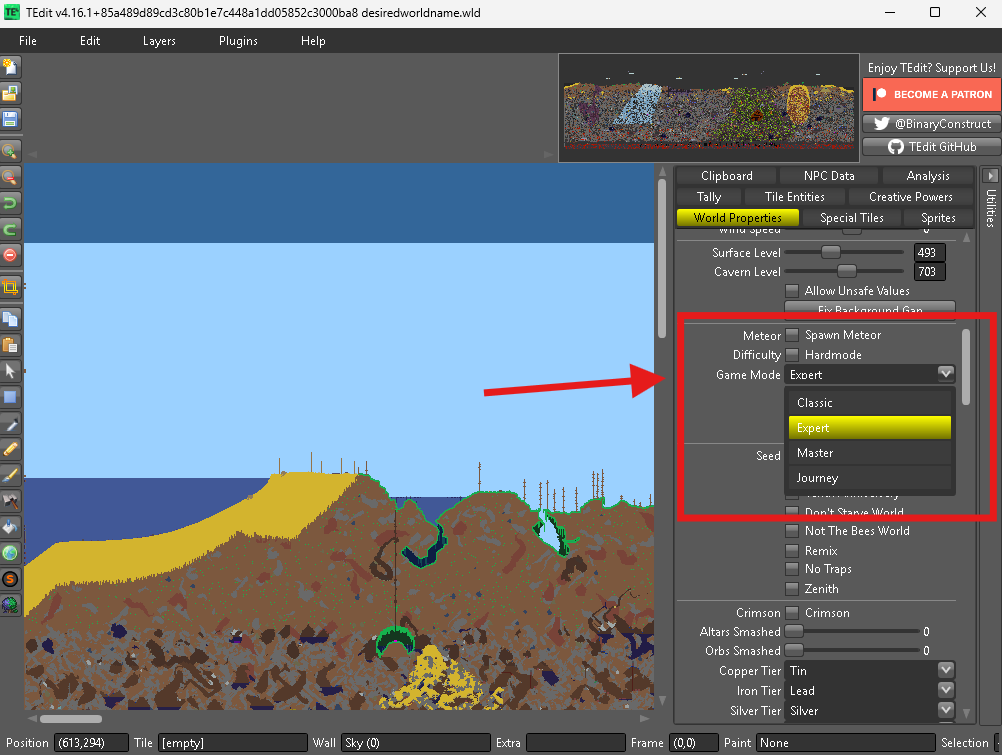This screenshot has height=755, width=1002.
Task: Toggle the Hardmode checkbox
Action: tap(792, 354)
